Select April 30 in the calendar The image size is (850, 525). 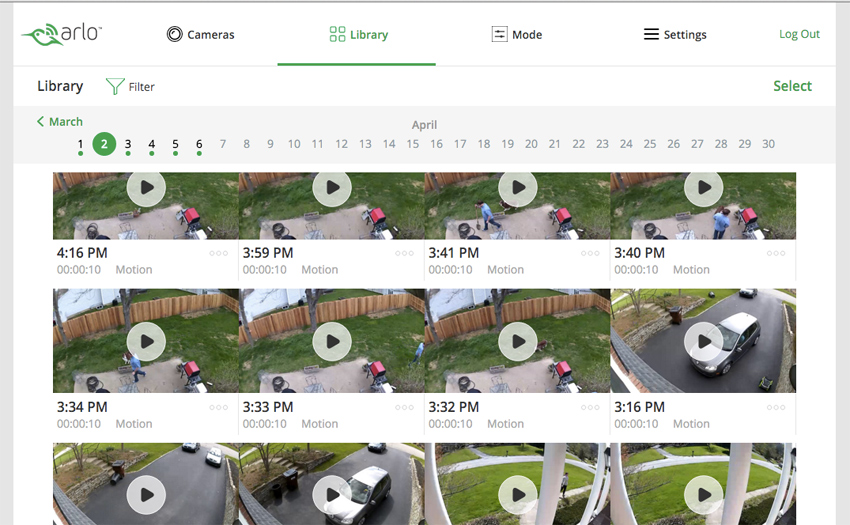point(768,144)
